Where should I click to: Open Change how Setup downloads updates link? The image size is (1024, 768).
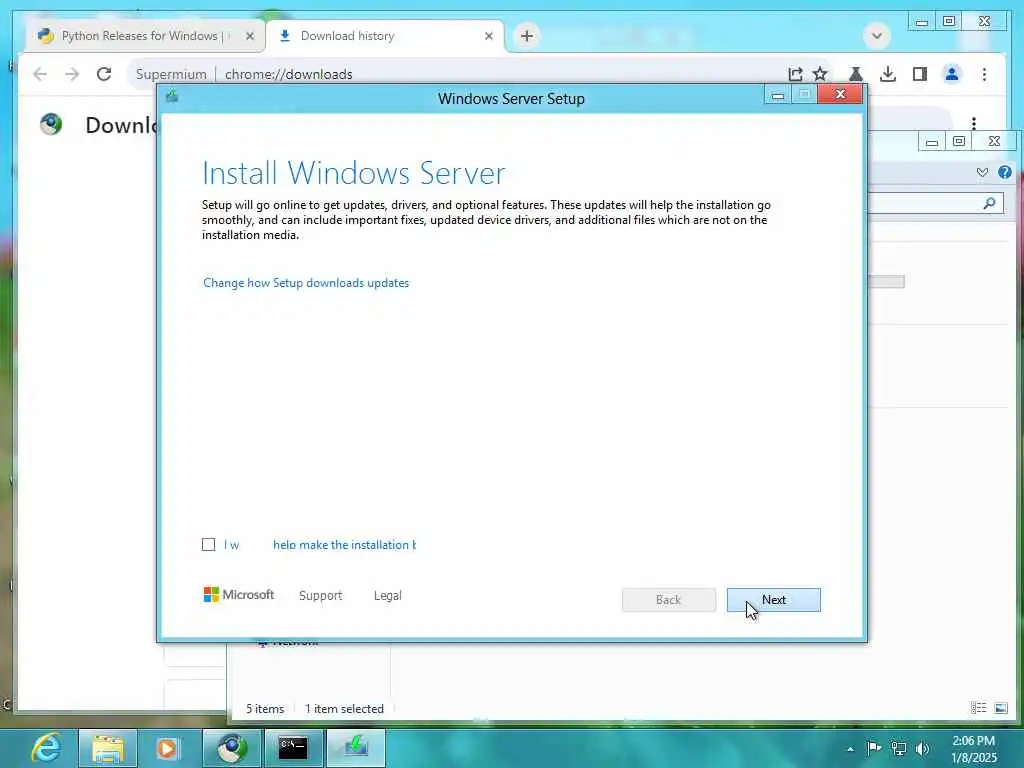pyautogui.click(x=306, y=283)
